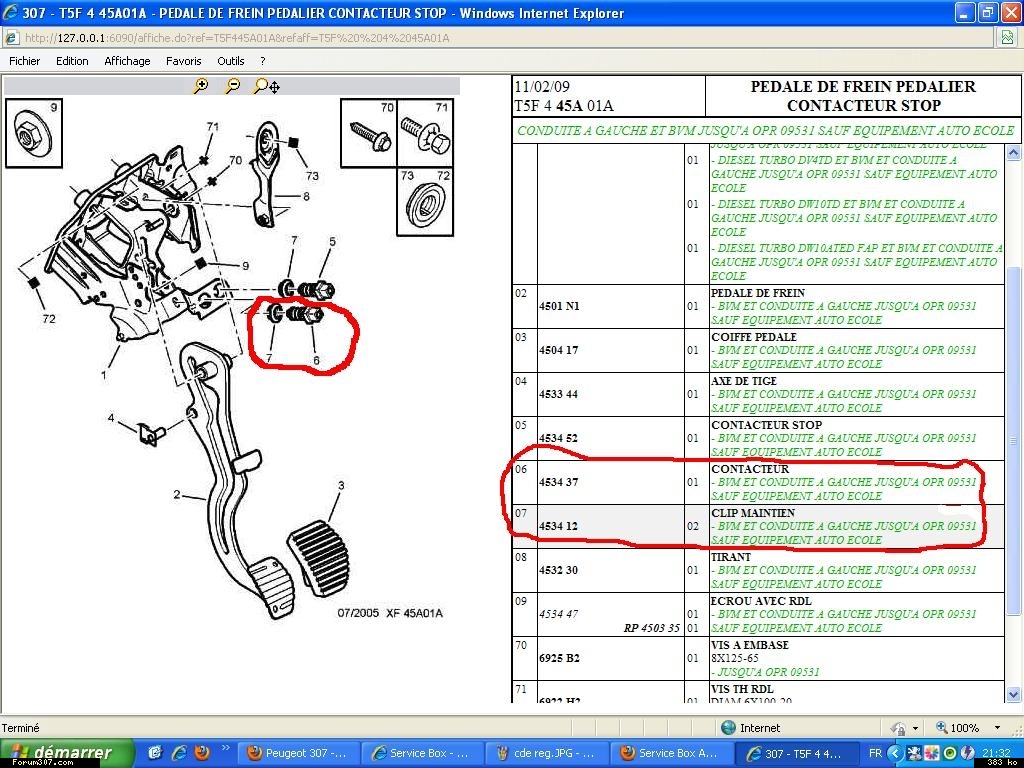1024x768 pixels.
Task: Click the inset image of screw 70
Action: 369,133
